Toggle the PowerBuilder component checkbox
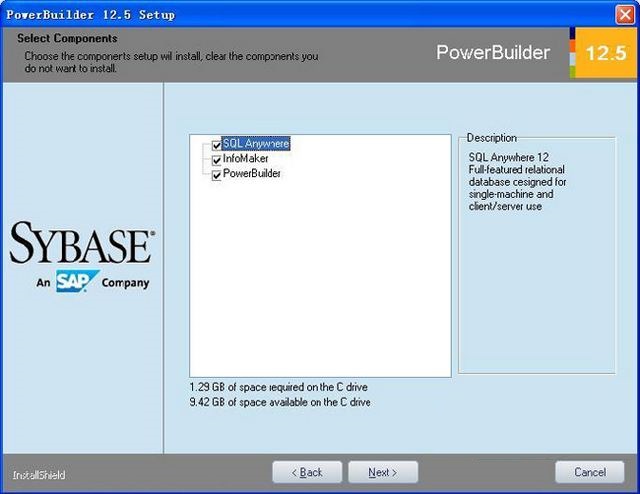 216,175
